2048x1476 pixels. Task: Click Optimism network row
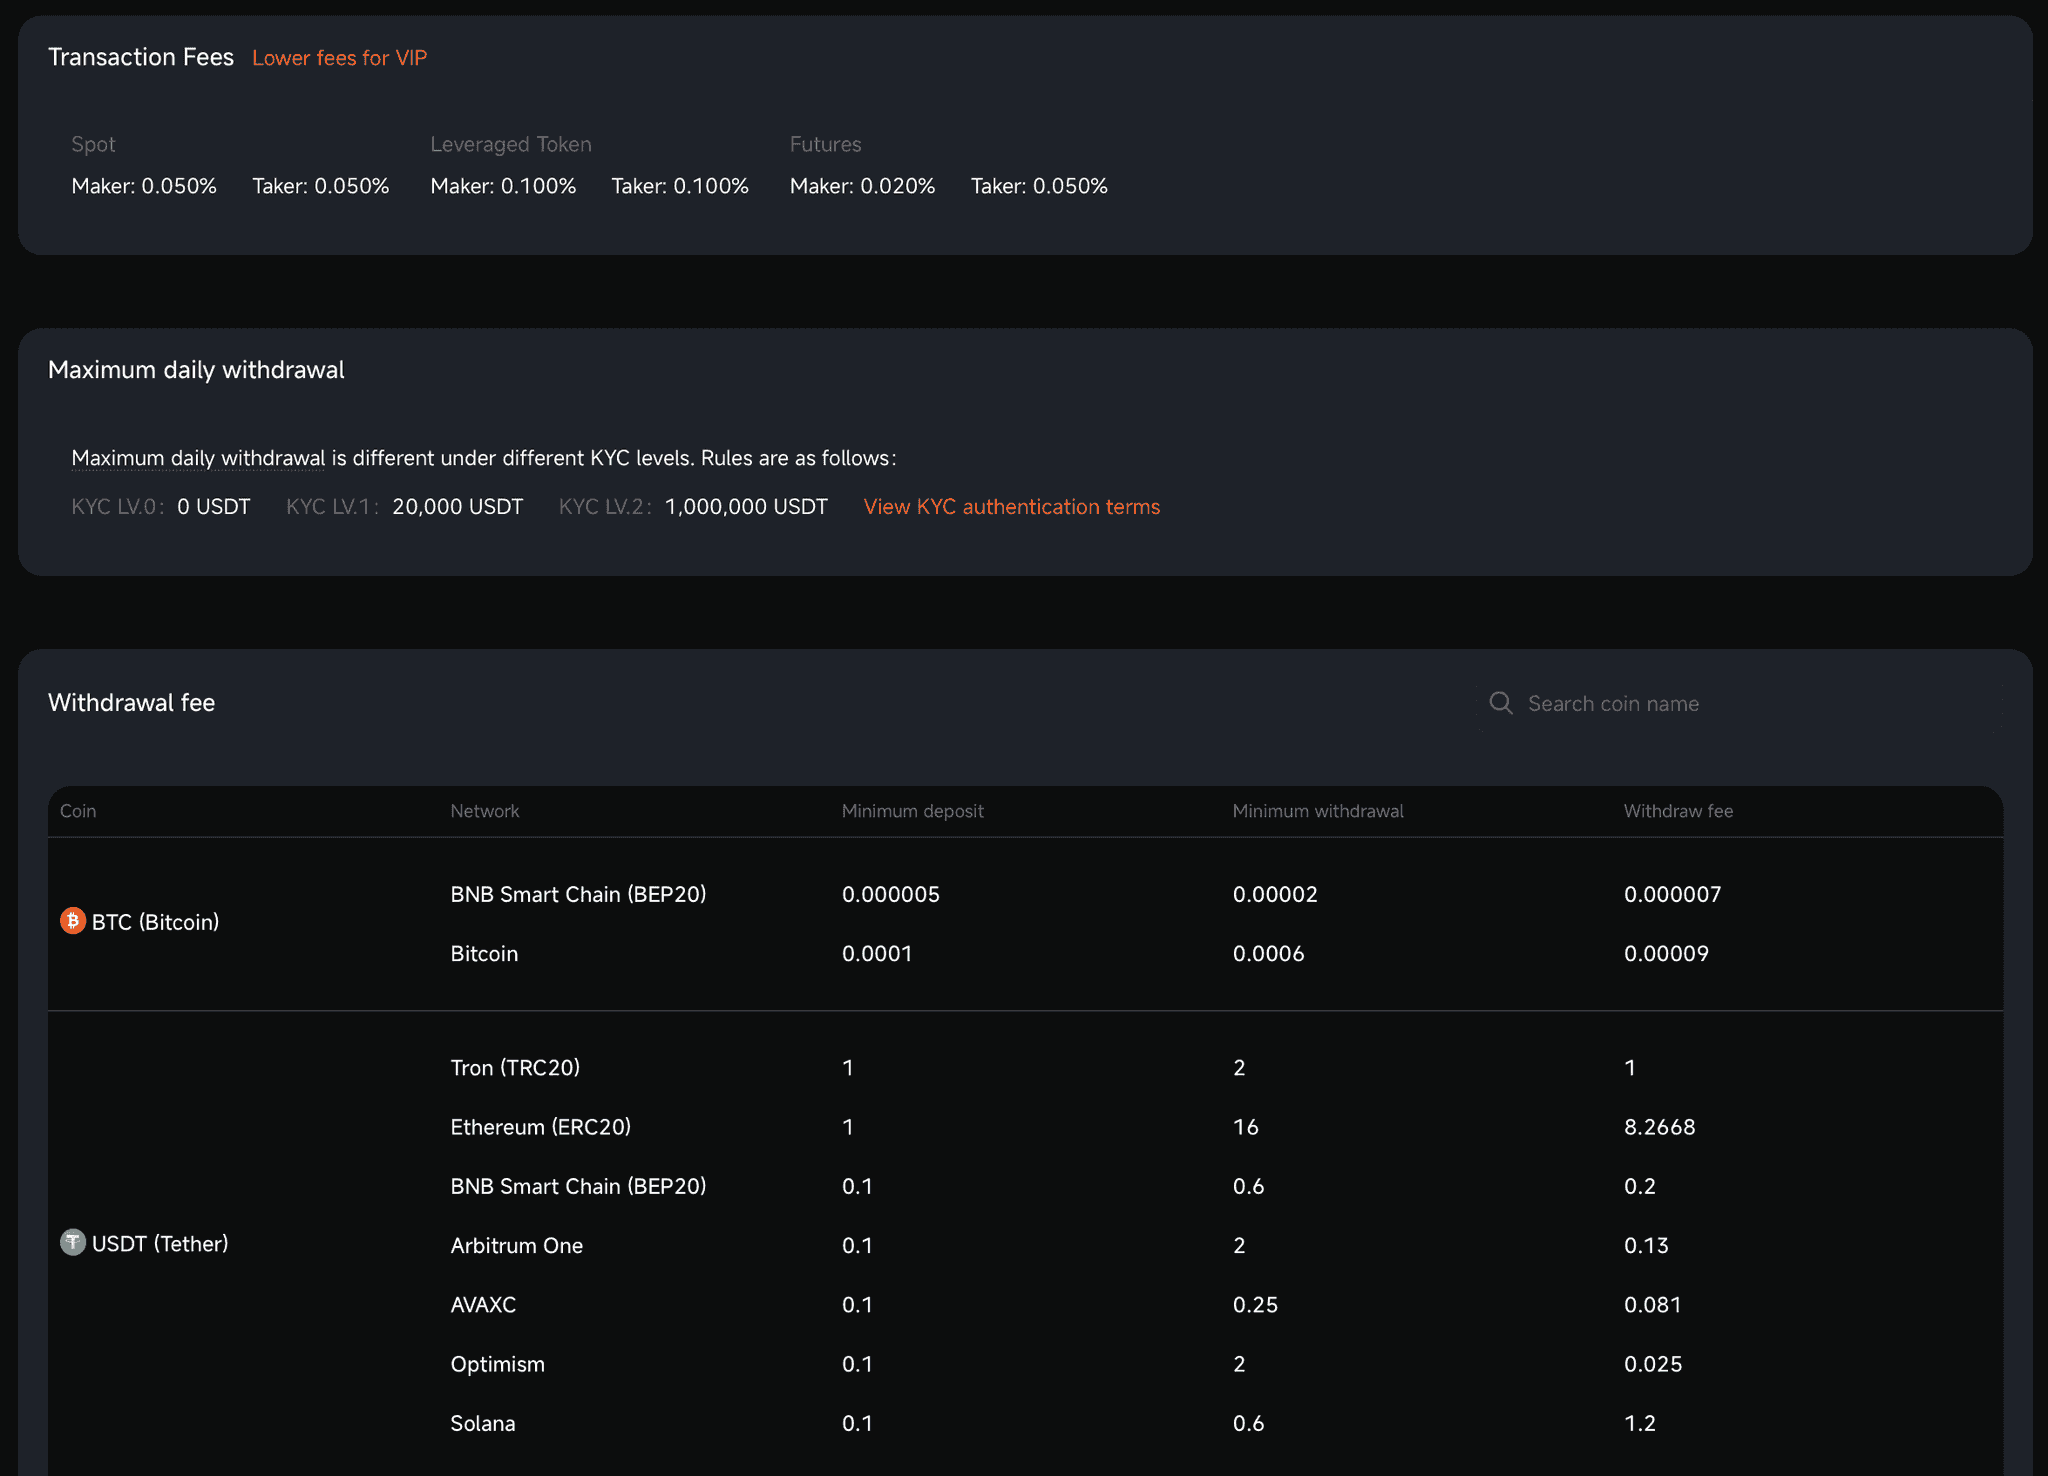(498, 1364)
